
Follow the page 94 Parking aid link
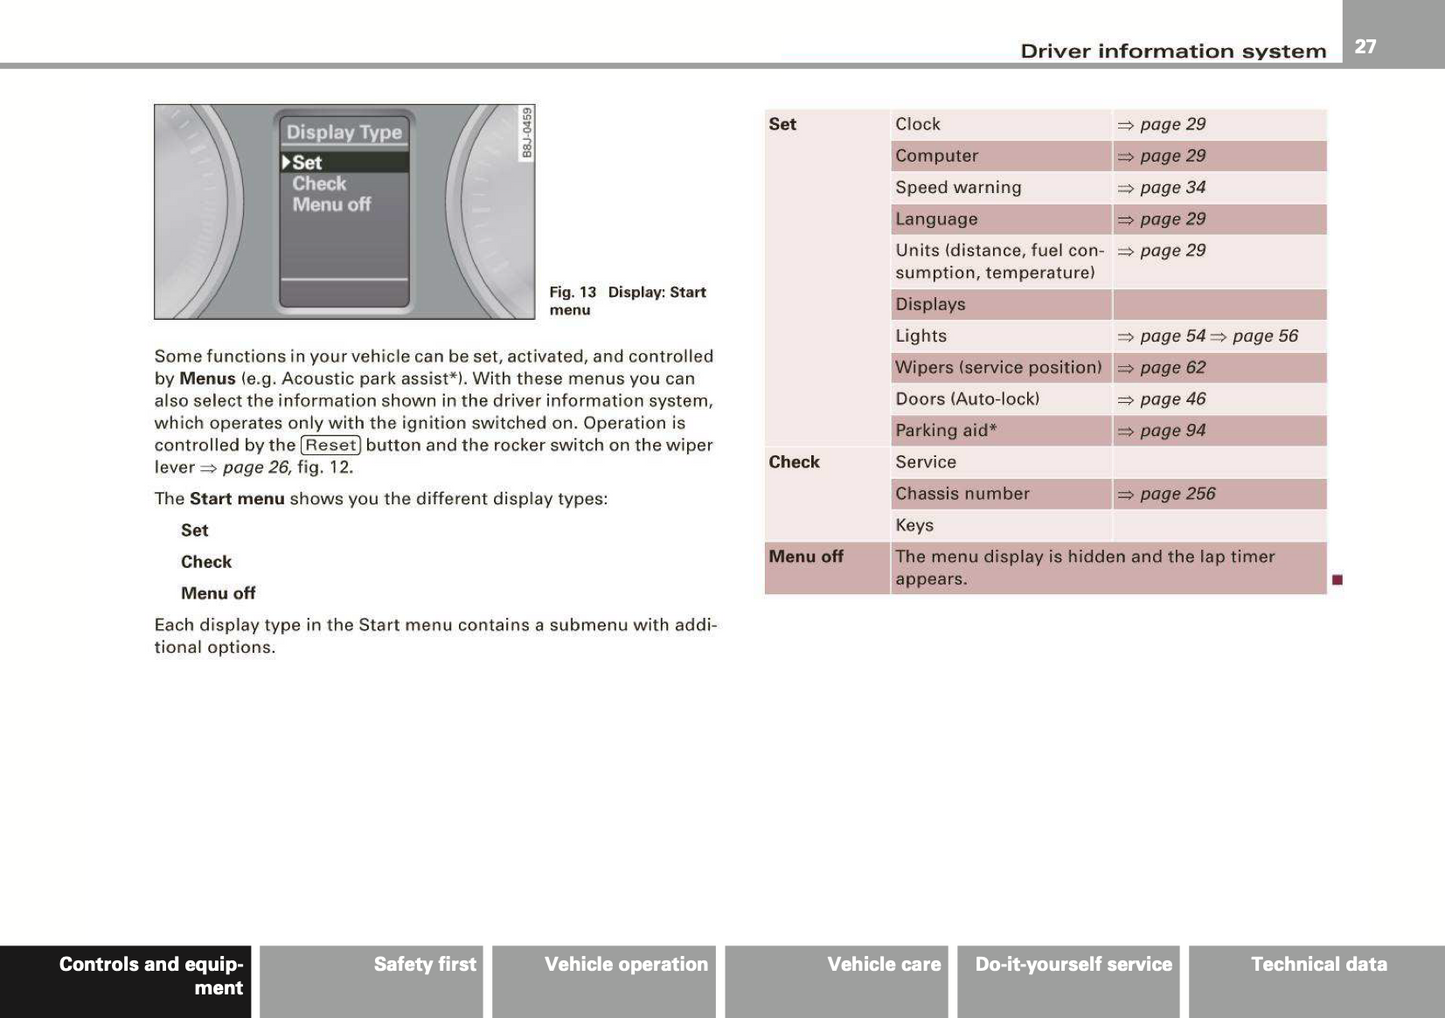pyautogui.click(x=1162, y=431)
